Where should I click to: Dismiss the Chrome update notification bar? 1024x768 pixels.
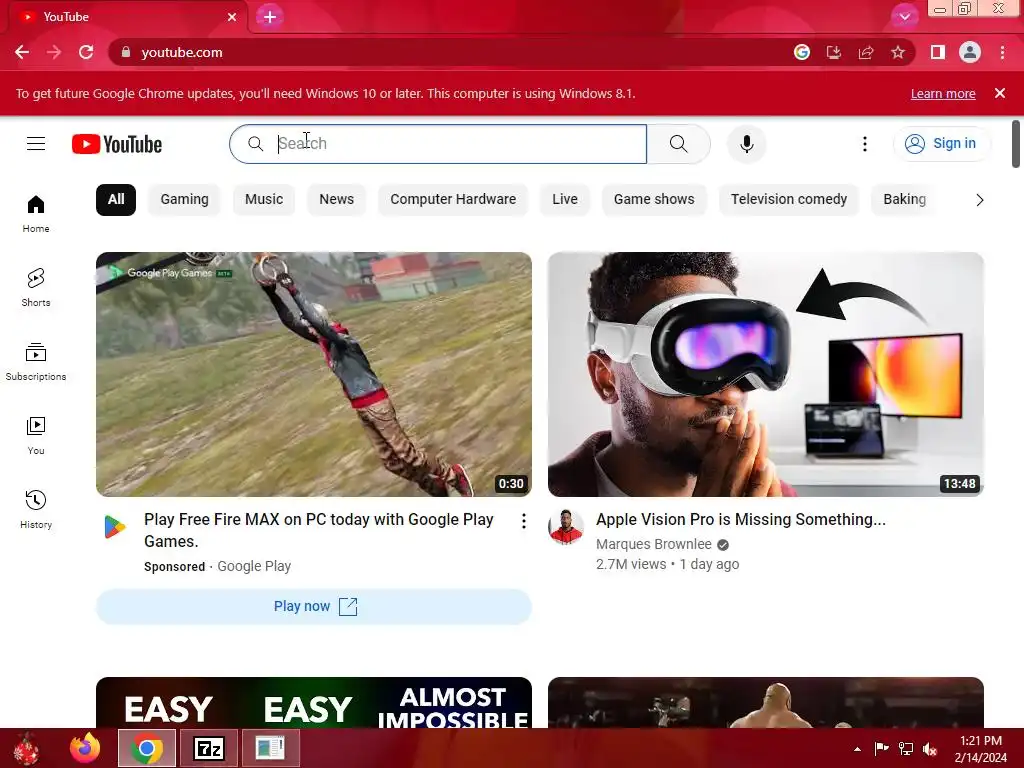click(1000, 93)
